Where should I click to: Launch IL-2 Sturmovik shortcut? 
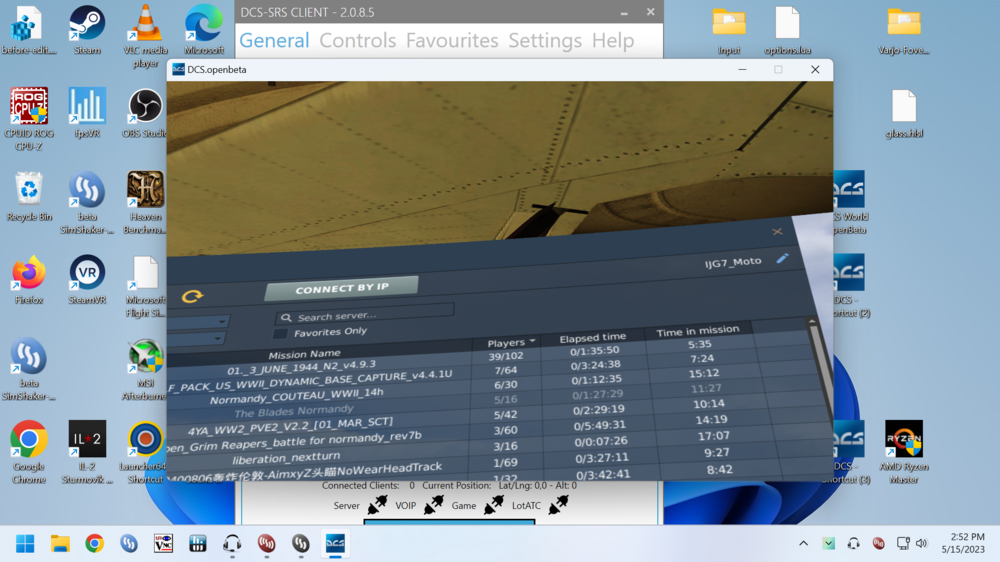pos(87,452)
